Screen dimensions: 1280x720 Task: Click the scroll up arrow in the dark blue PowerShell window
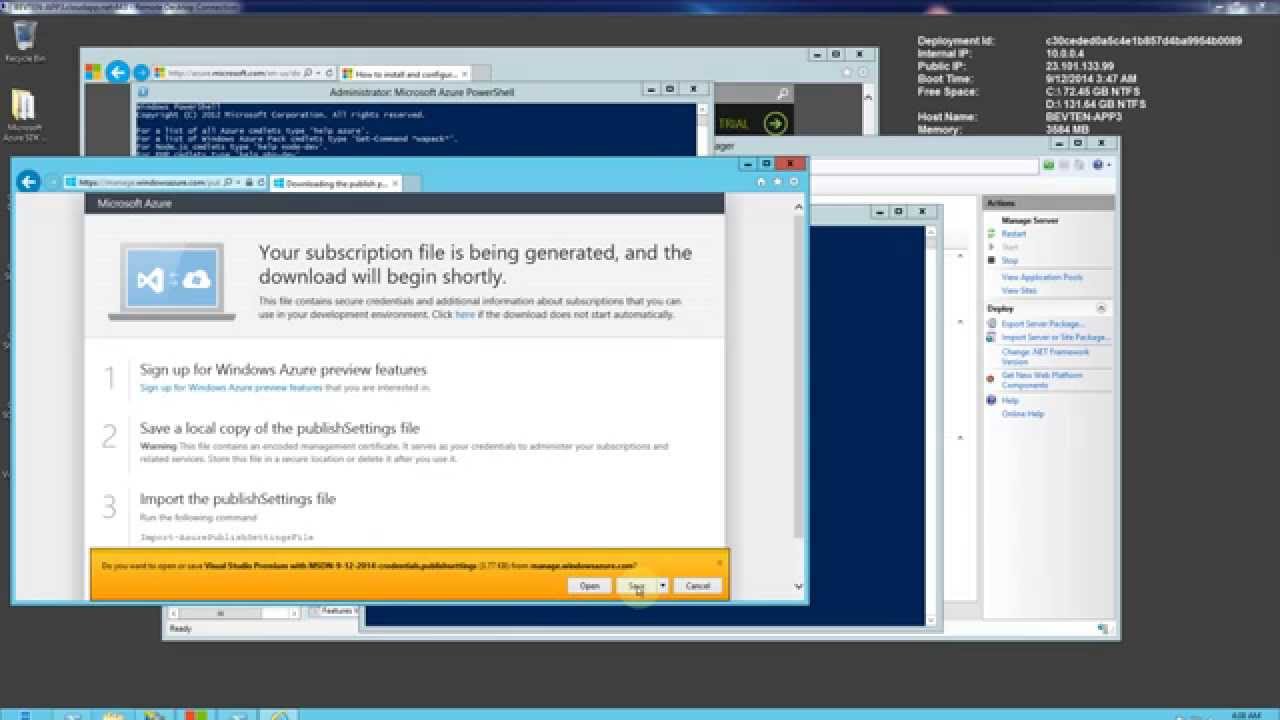pos(932,231)
